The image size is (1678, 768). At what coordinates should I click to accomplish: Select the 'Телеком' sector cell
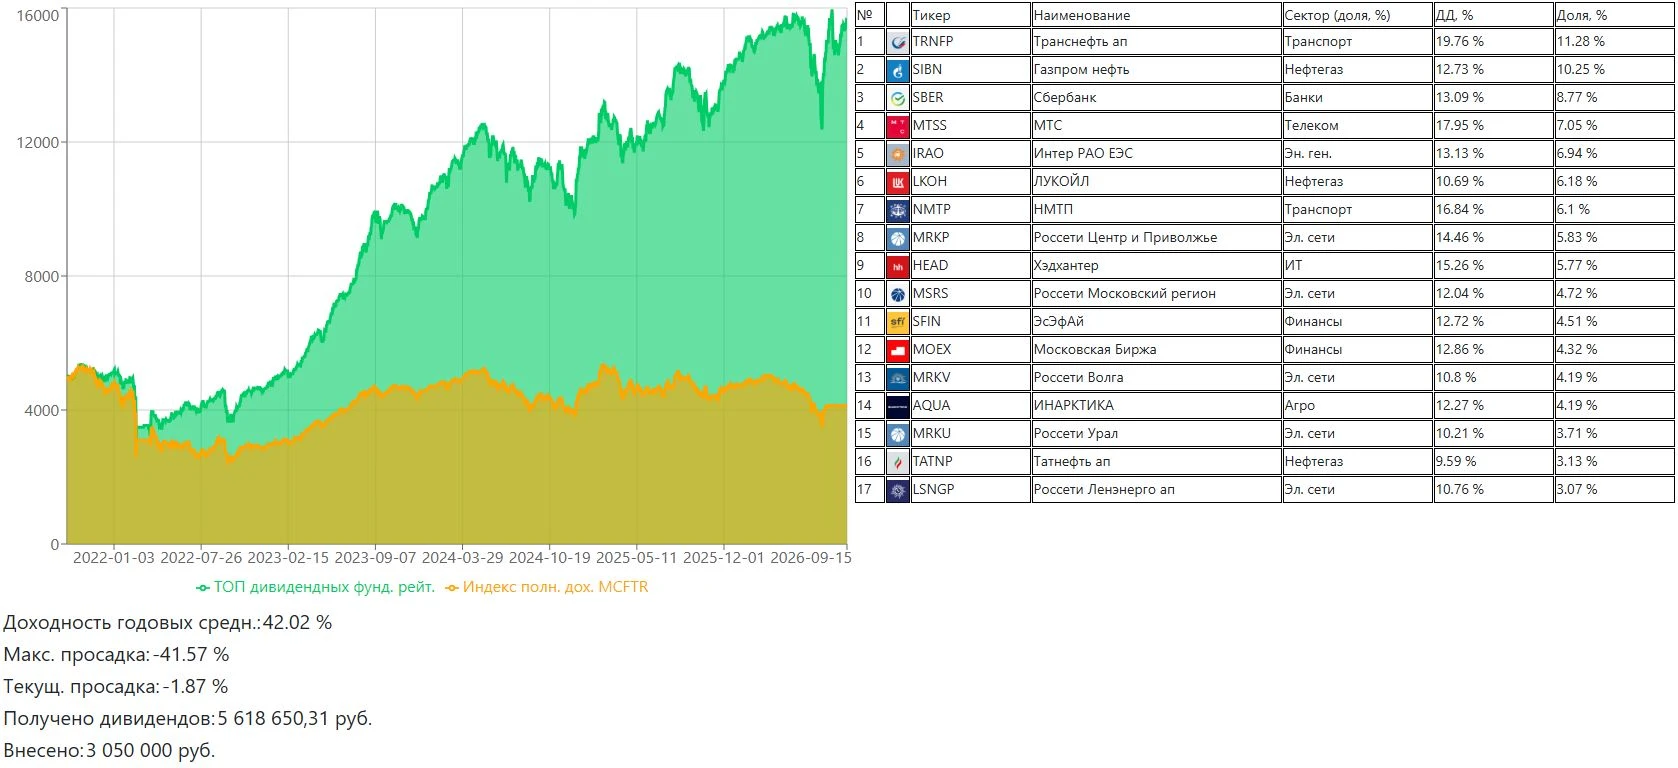(1357, 126)
